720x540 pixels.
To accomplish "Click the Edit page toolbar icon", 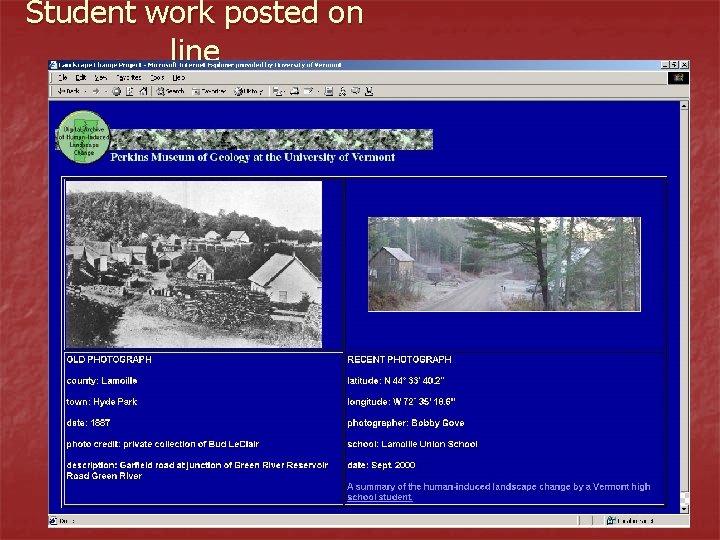I will (308, 91).
